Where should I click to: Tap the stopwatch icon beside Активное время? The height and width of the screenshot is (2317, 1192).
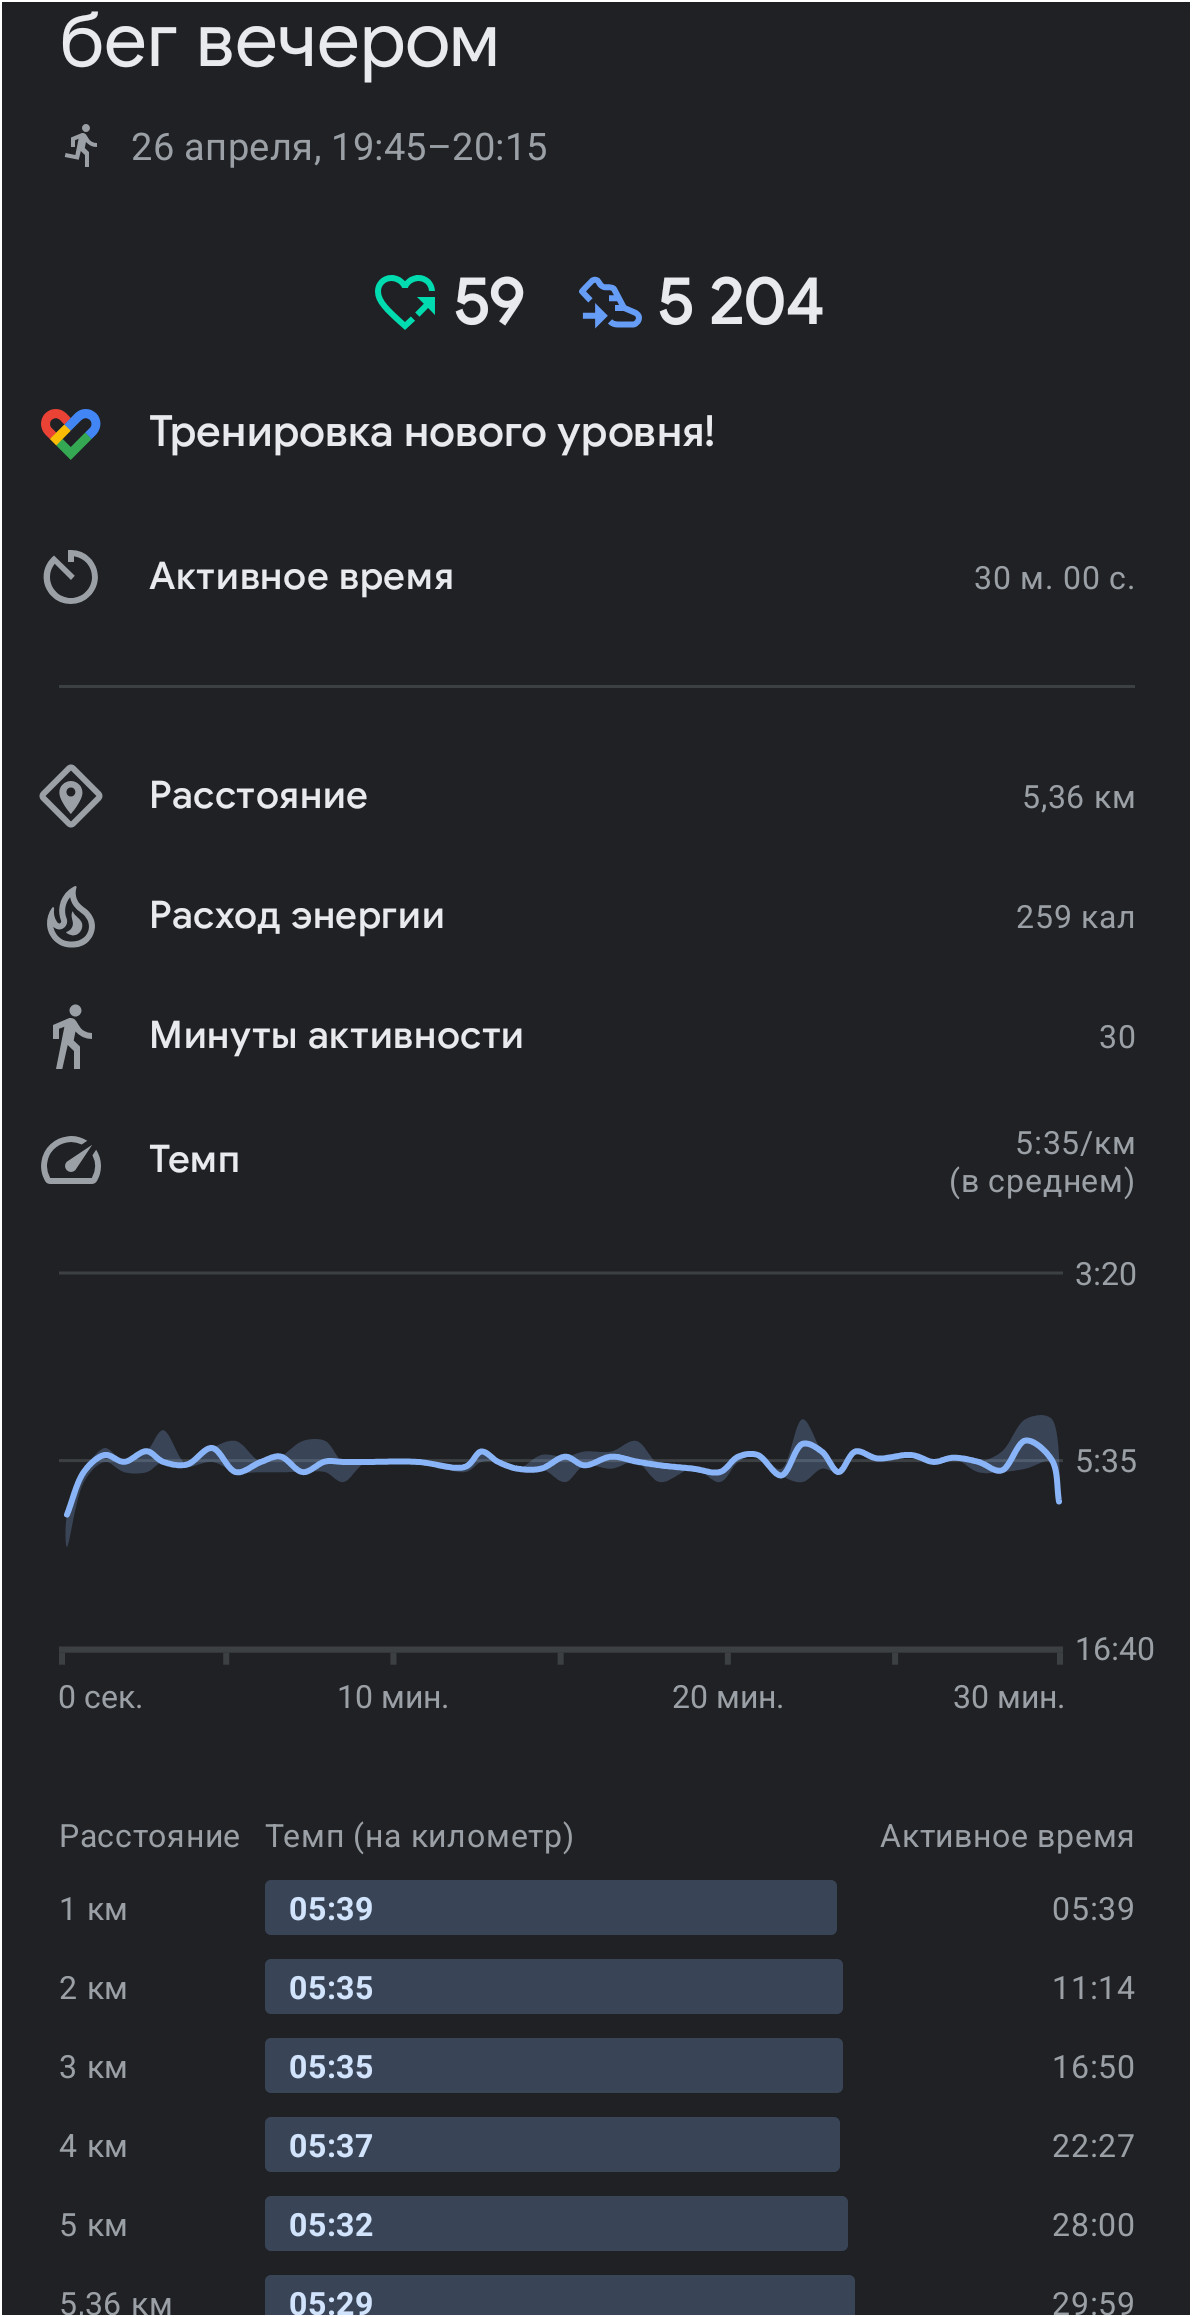click(x=71, y=577)
